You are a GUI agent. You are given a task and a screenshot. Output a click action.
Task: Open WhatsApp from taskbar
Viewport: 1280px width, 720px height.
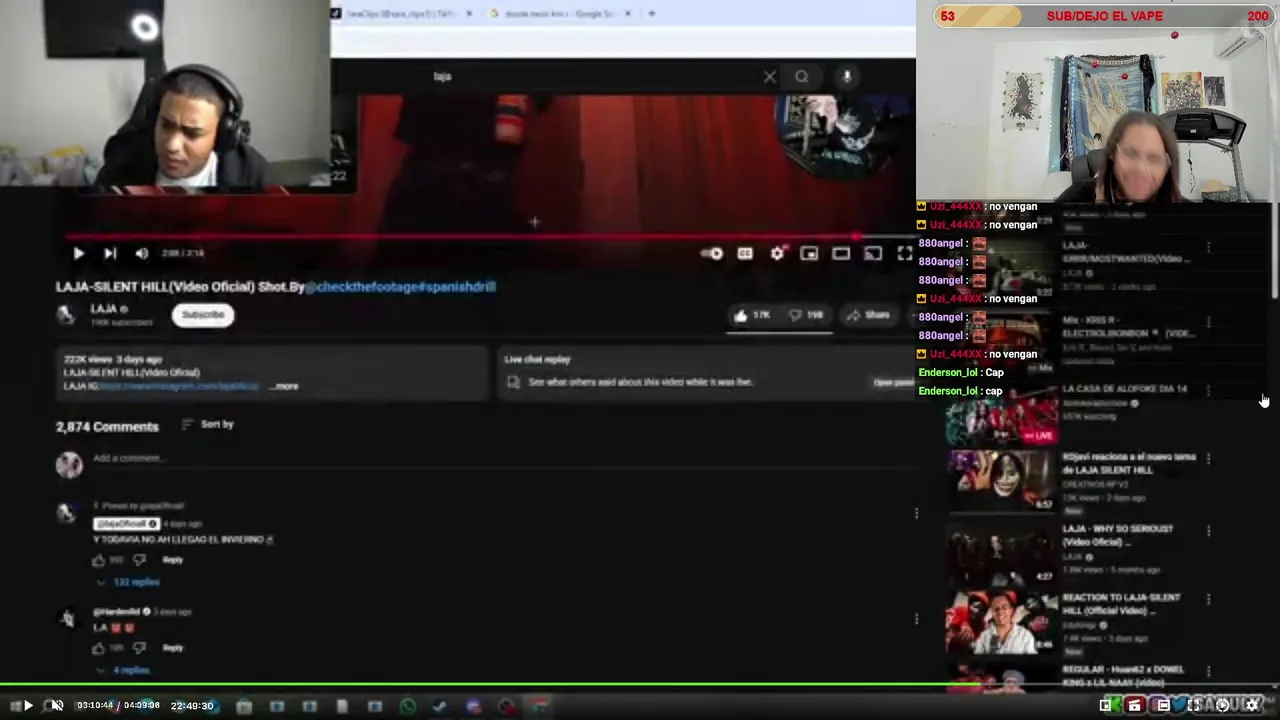[x=407, y=706]
